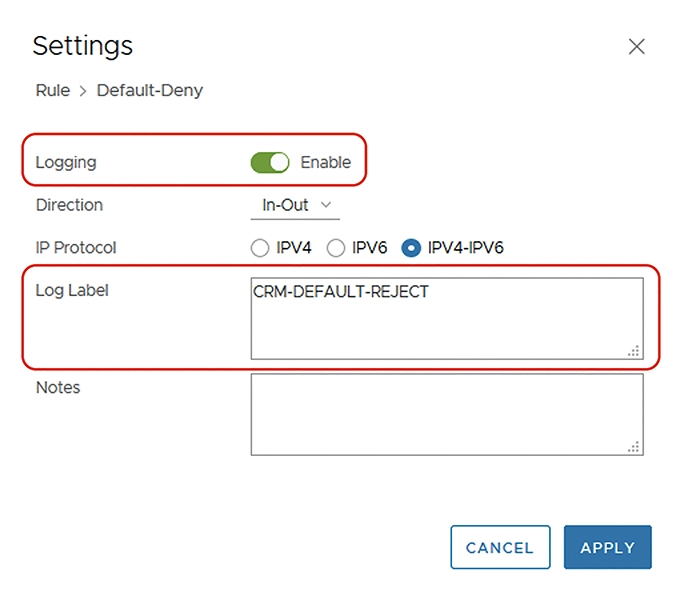Select the Default-Deny breadcrumb item

coord(150,91)
